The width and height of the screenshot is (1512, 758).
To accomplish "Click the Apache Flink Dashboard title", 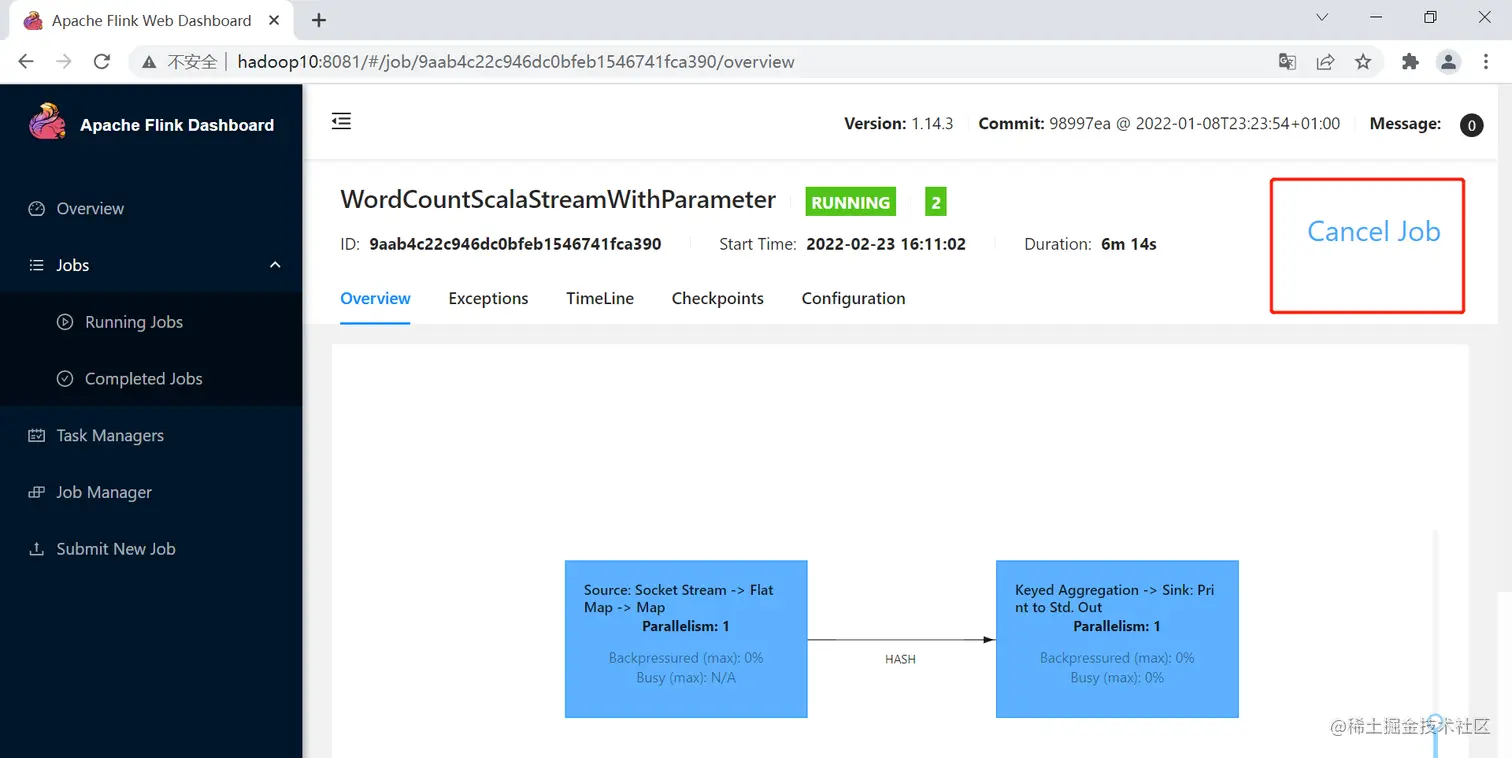I will coord(177,125).
